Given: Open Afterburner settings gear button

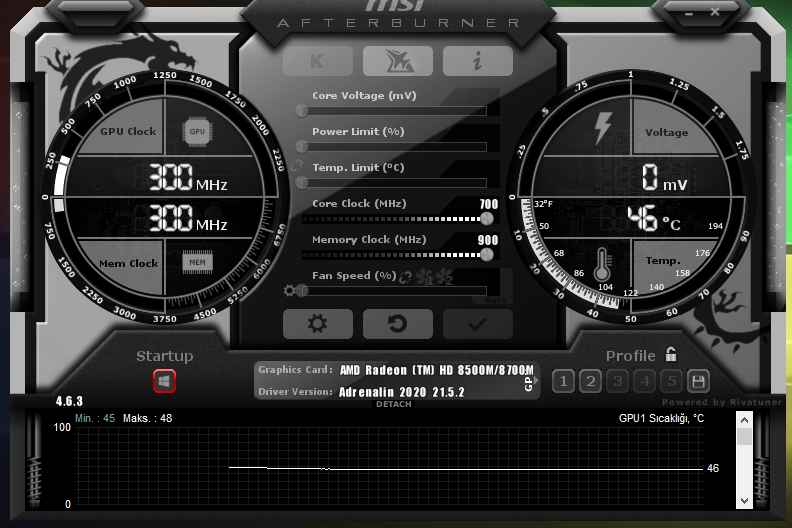Looking at the screenshot, I should [318, 324].
